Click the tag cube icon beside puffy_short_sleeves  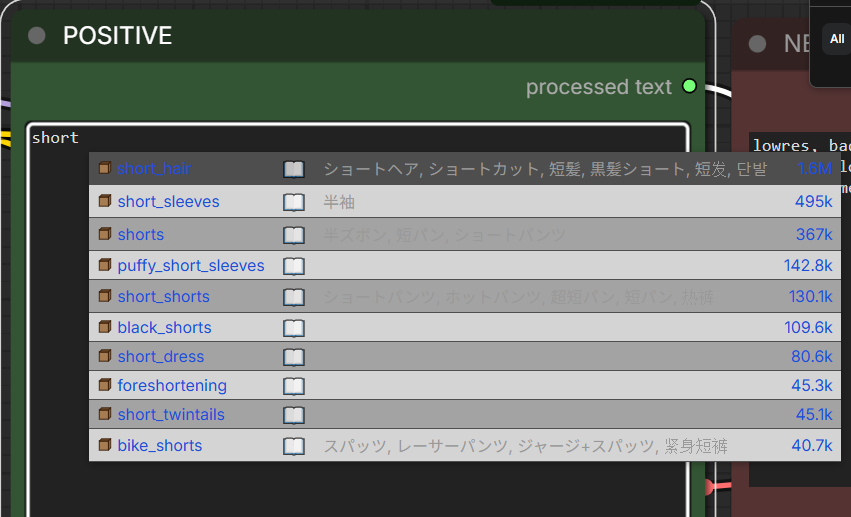pyautogui.click(x=105, y=265)
